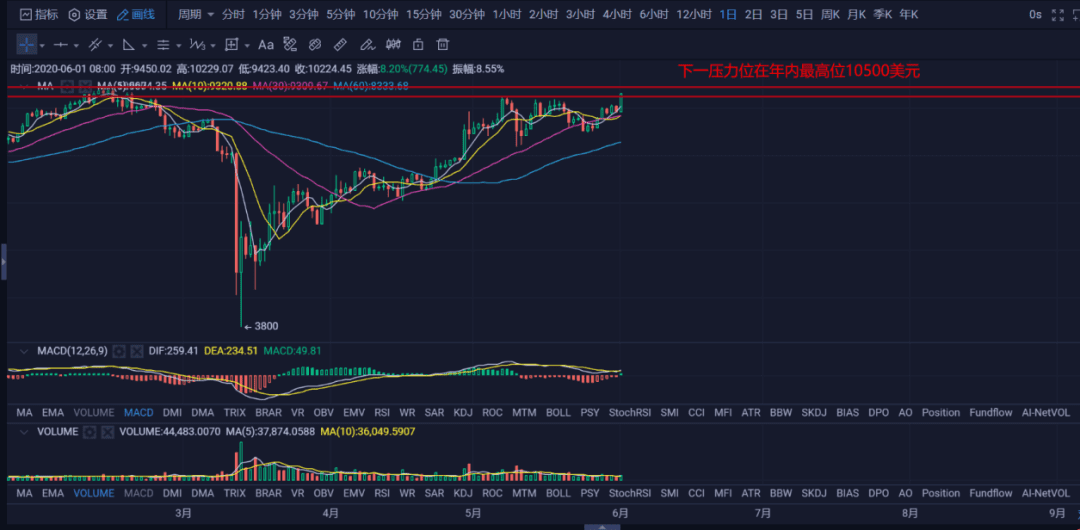Toggle Fundflow in the VOLUME panel indicator bar
The width and height of the screenshot is (1080, 530).
pos(990,493)
